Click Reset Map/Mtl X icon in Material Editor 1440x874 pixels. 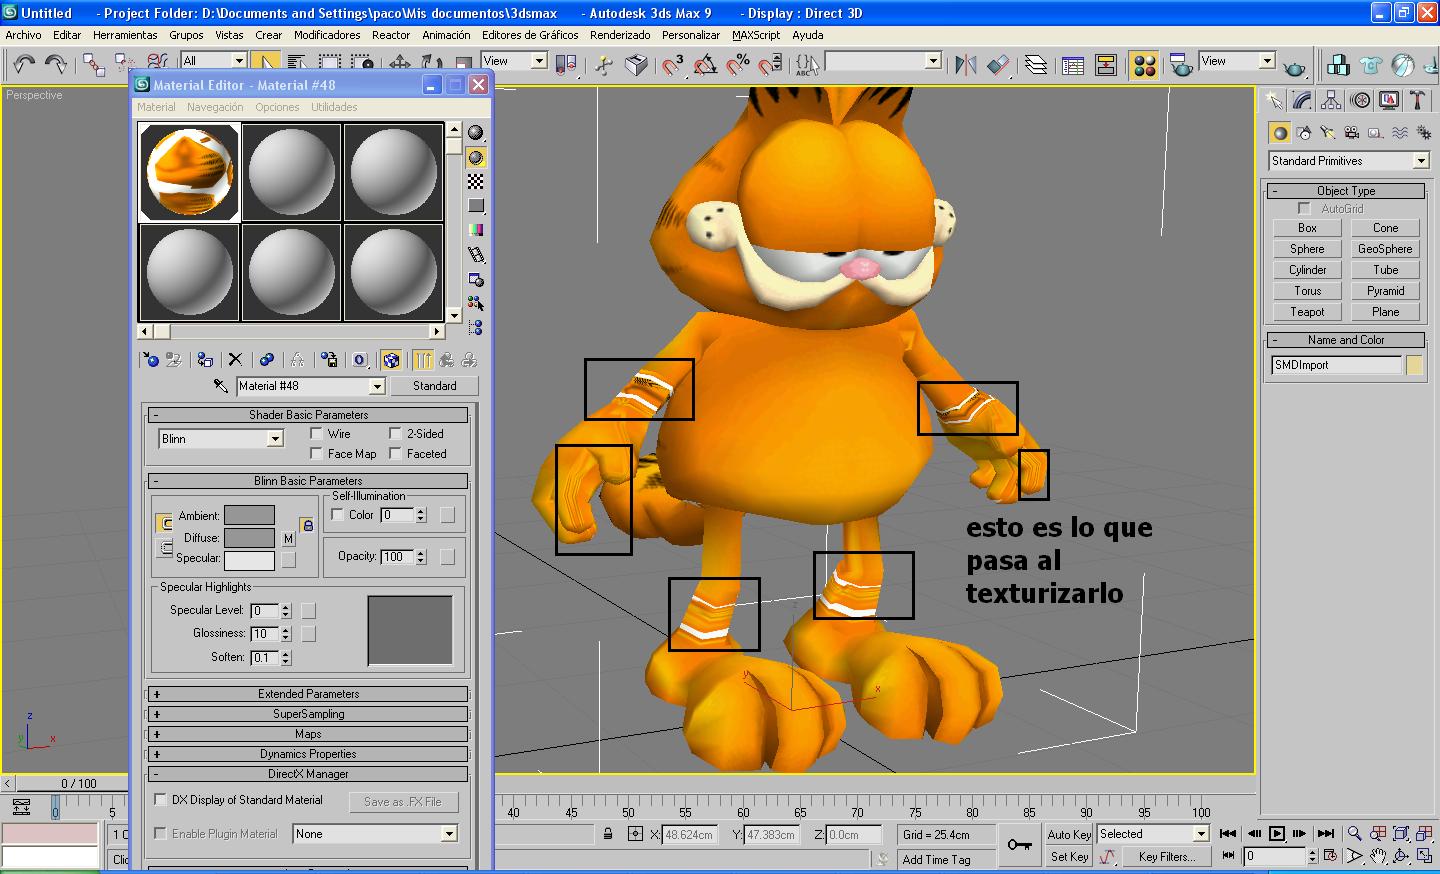click(x=235, y=360)
